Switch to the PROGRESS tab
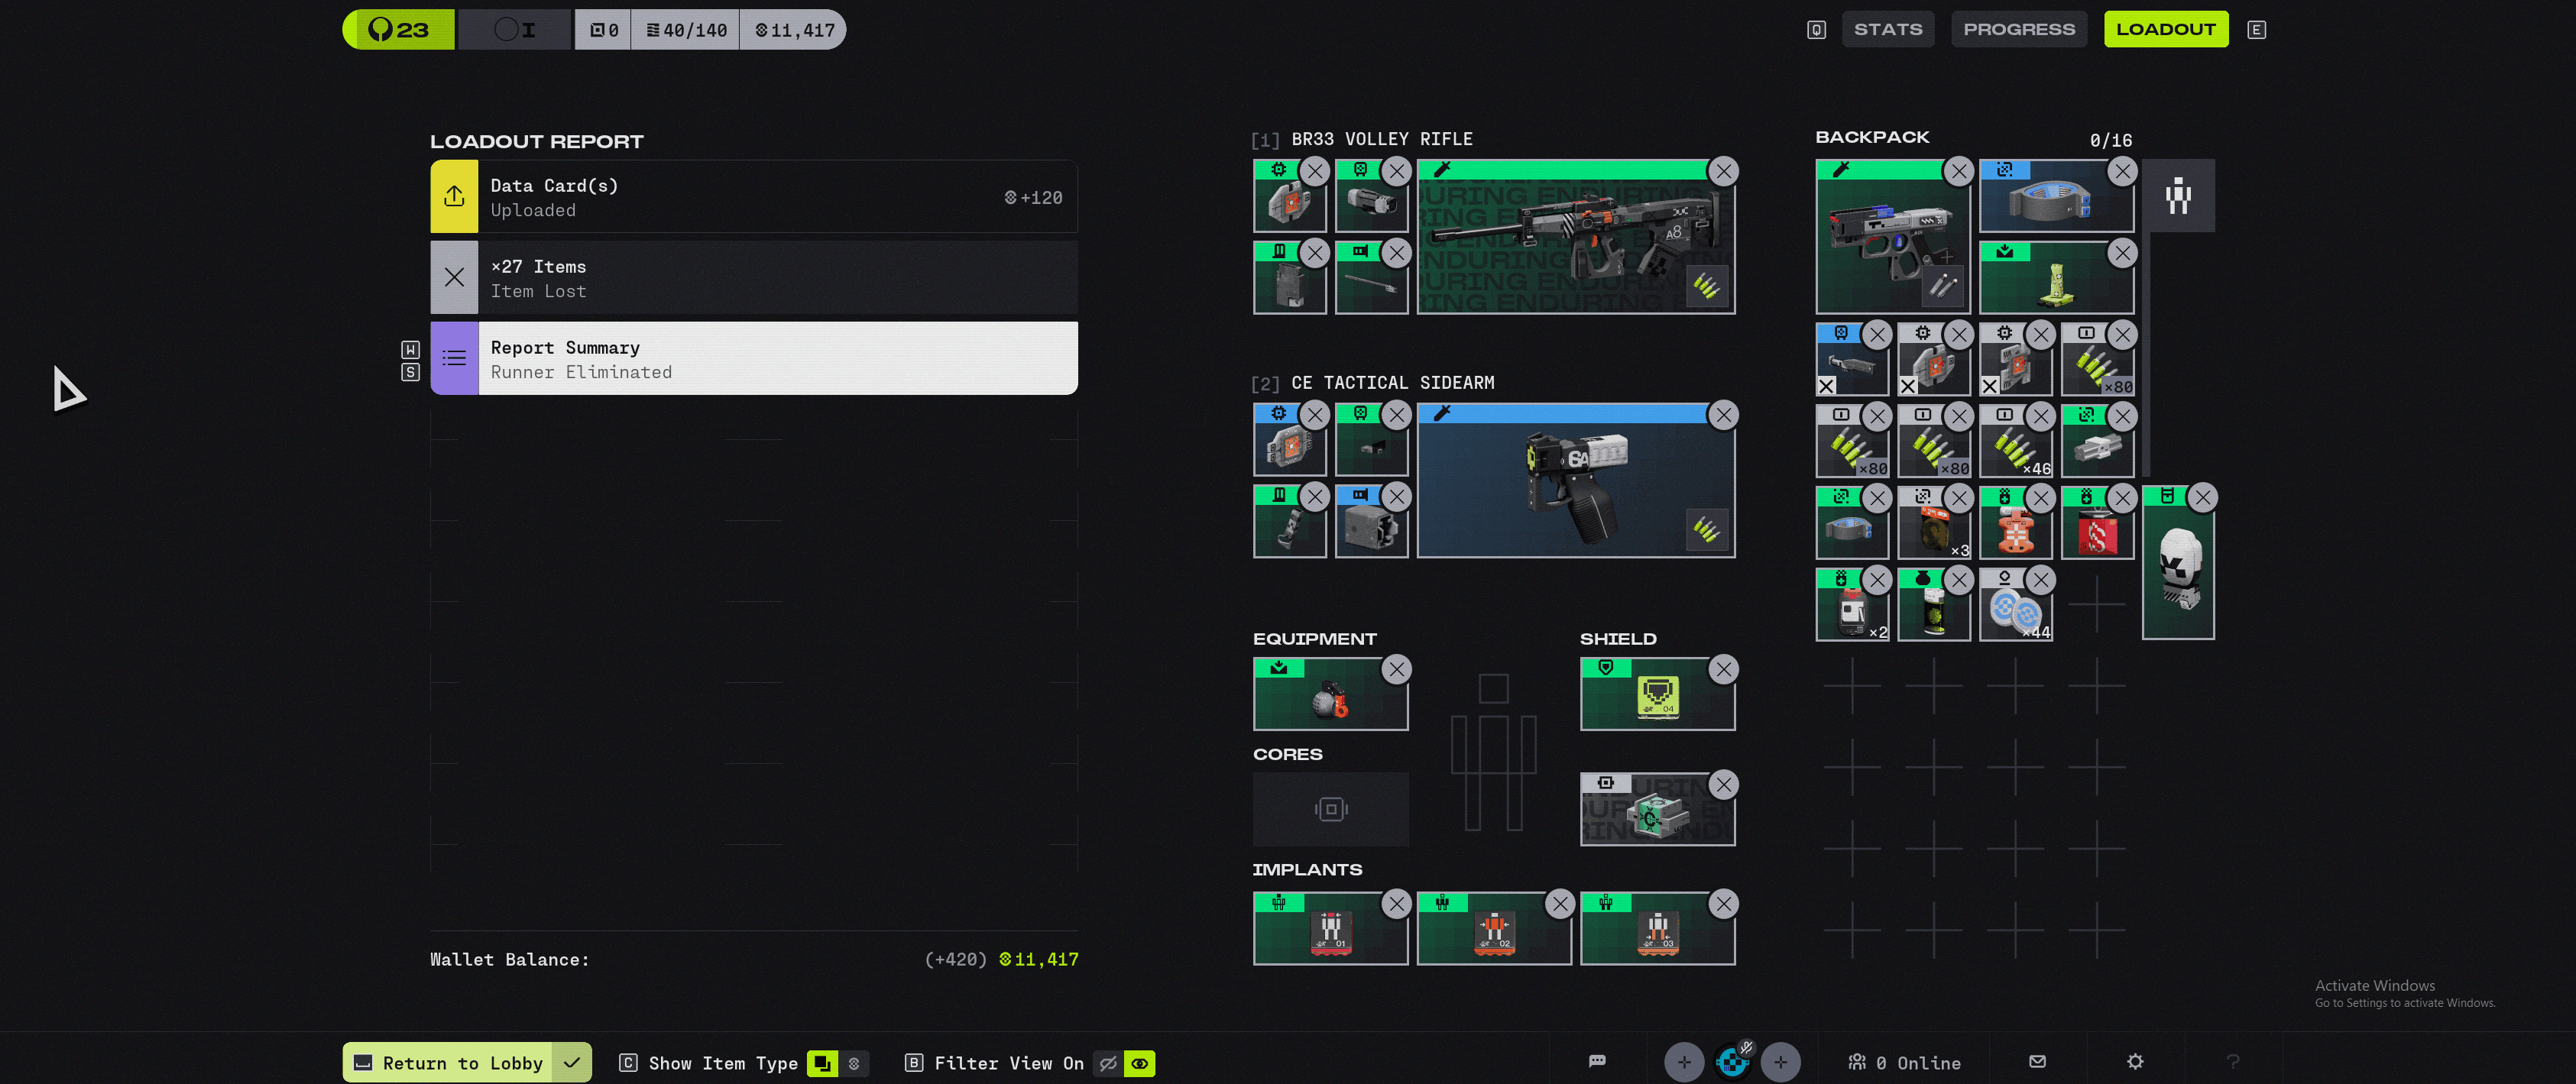The image size is (2576, 1084). (2018, 29)
